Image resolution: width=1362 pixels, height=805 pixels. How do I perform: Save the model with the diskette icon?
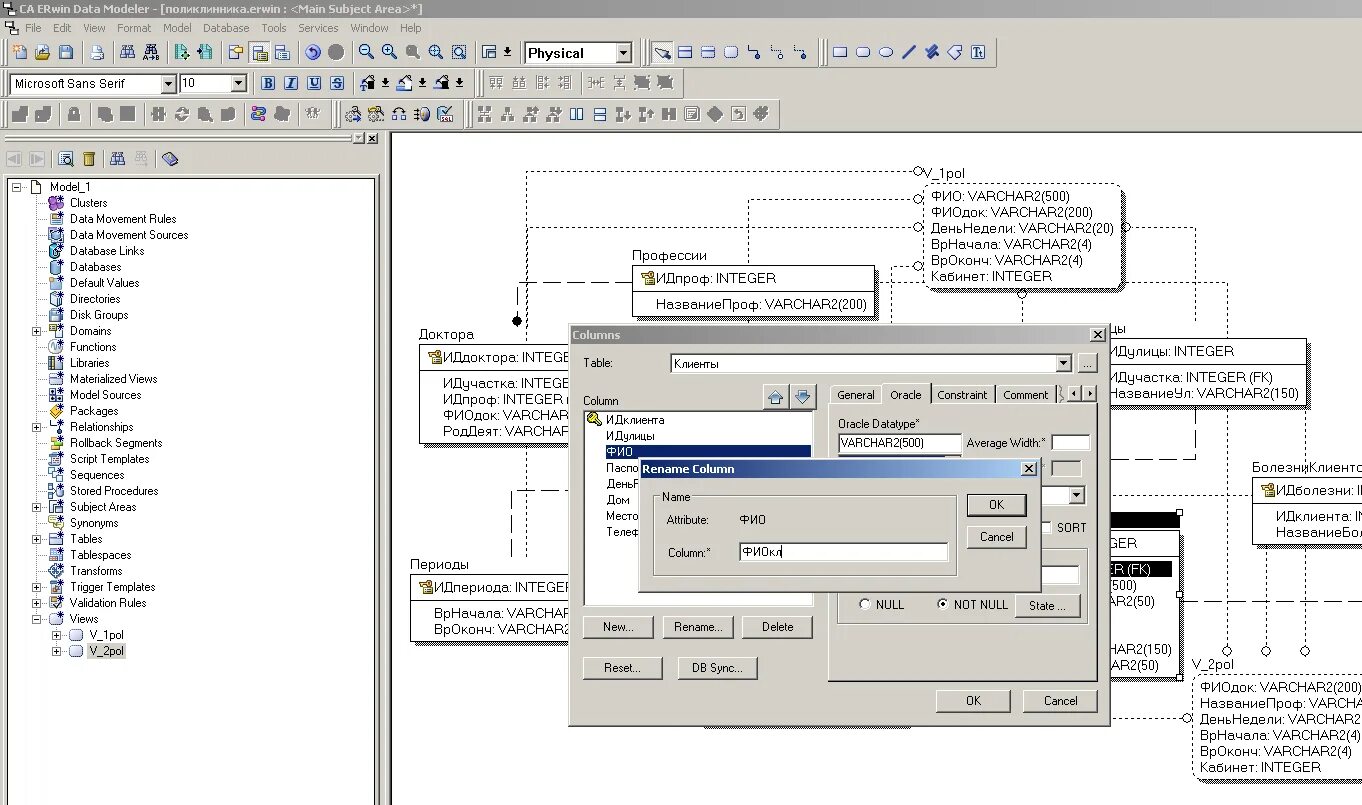click(x=66, y=52)
